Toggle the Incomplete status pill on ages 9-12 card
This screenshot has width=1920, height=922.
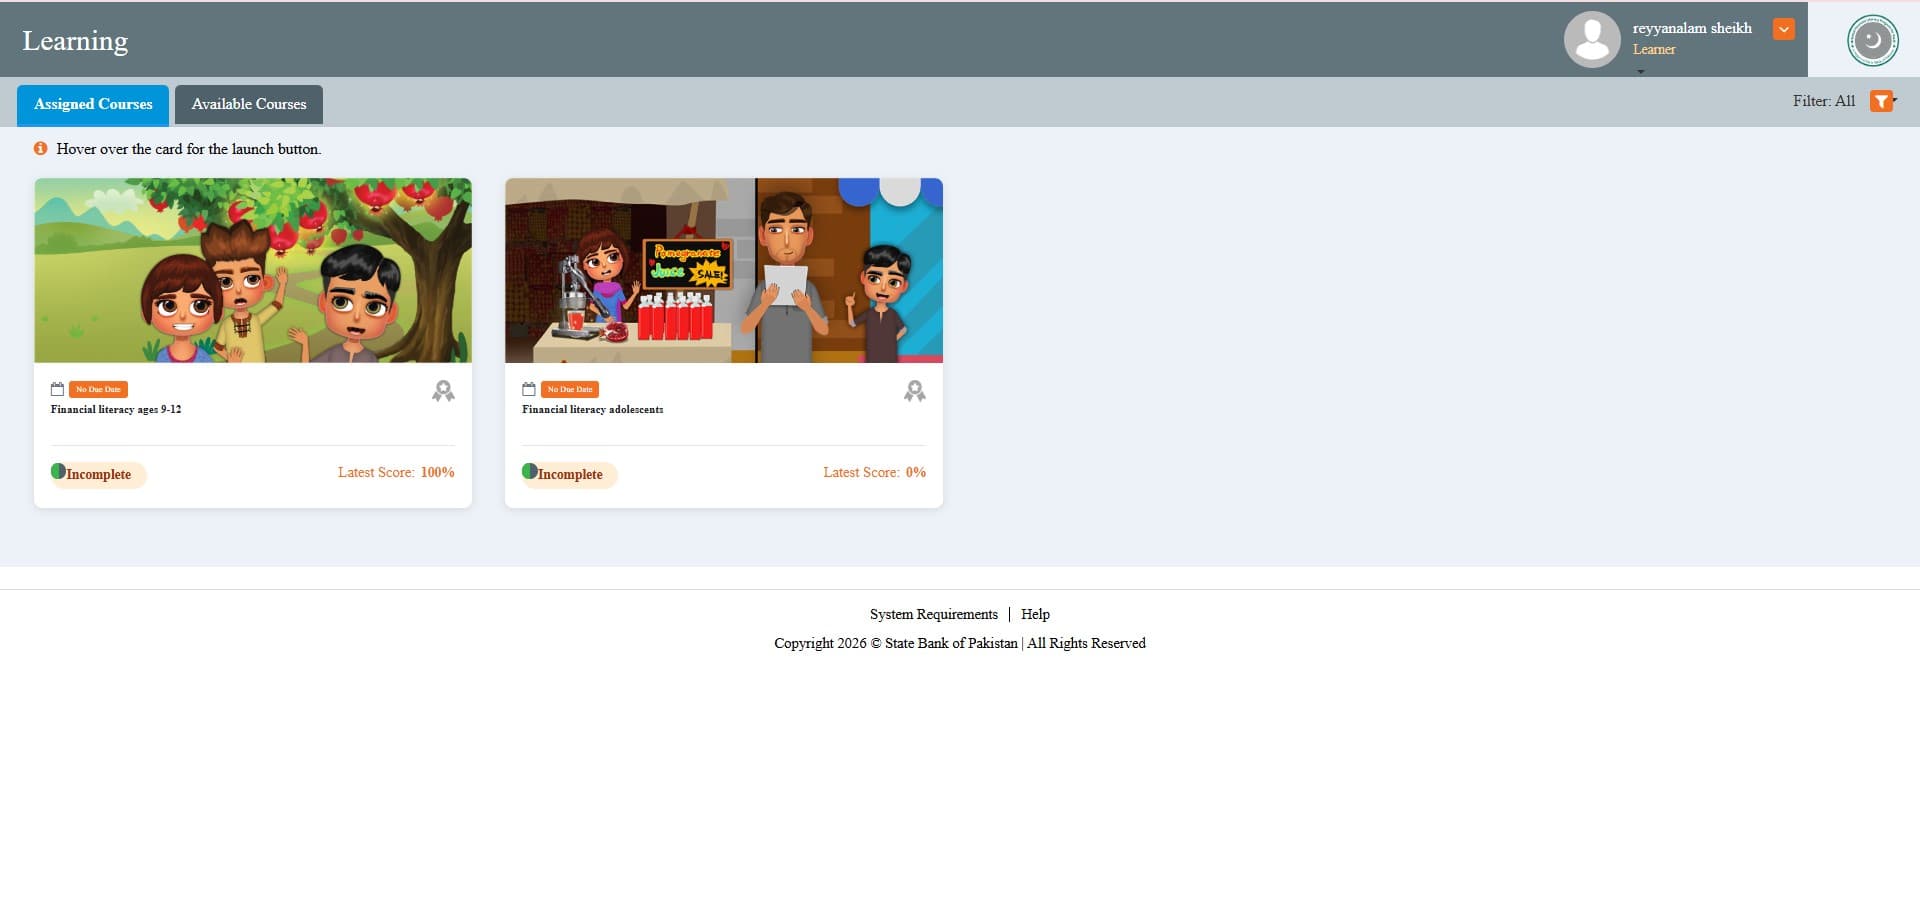(x=98, y=474)
